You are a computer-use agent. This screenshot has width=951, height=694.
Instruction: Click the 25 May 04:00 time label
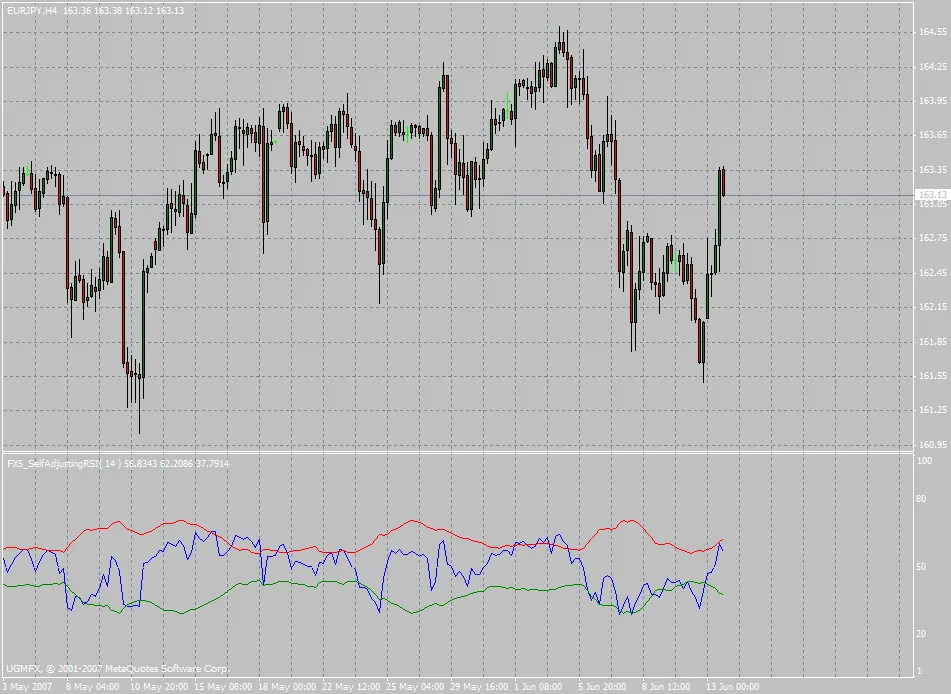(x=417, y=687)
